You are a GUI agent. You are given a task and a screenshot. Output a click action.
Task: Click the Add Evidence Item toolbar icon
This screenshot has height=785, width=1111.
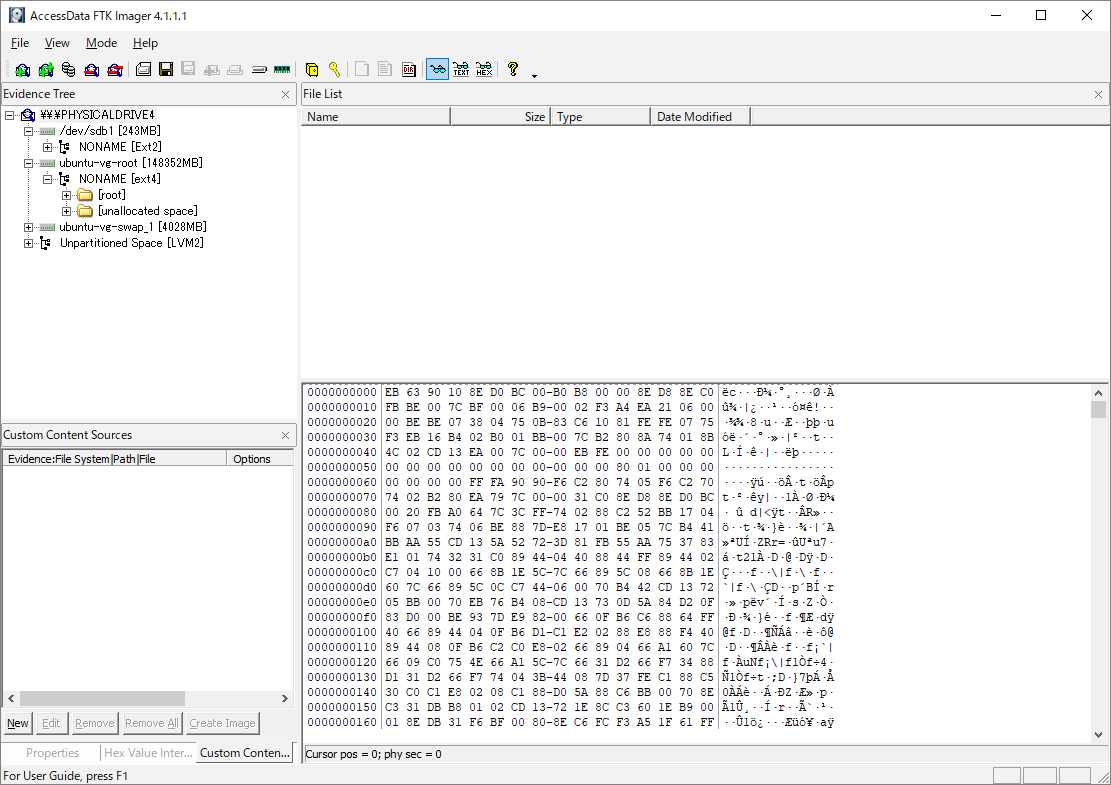point(23,69)
